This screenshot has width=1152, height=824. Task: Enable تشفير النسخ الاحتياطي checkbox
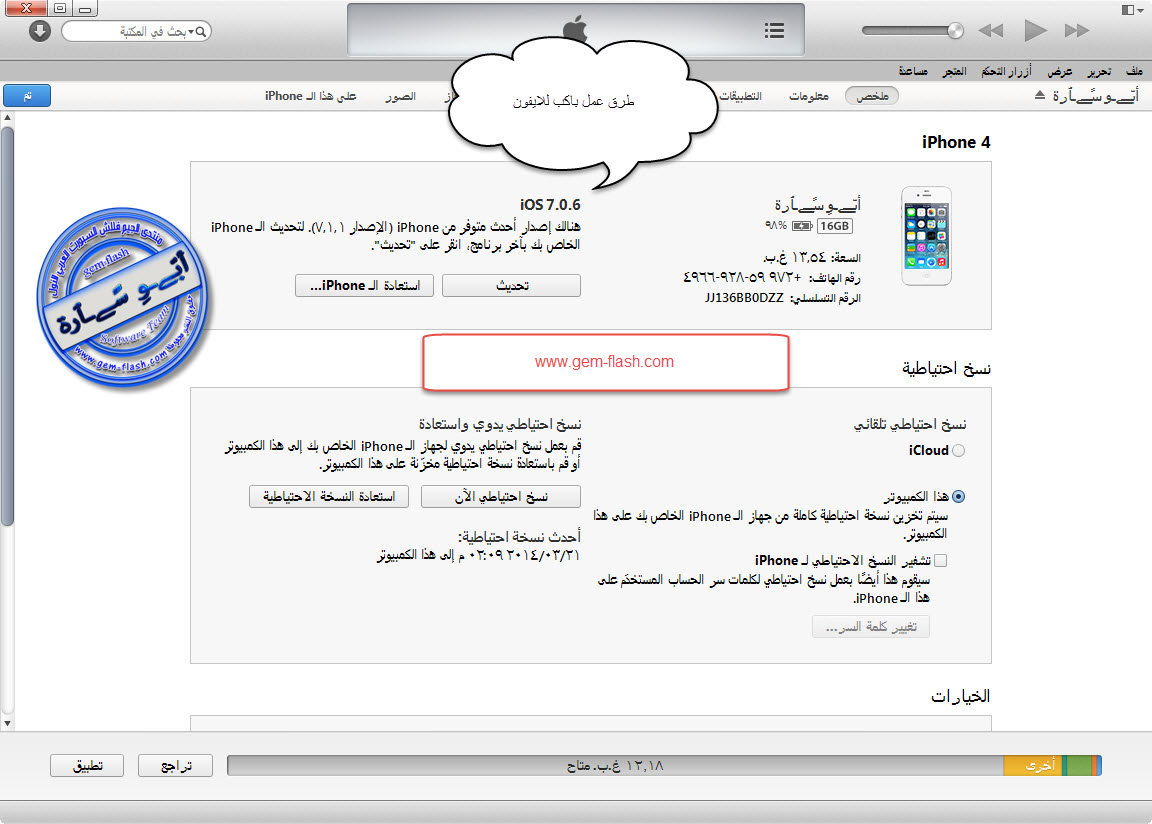click(x=940, y=561)
